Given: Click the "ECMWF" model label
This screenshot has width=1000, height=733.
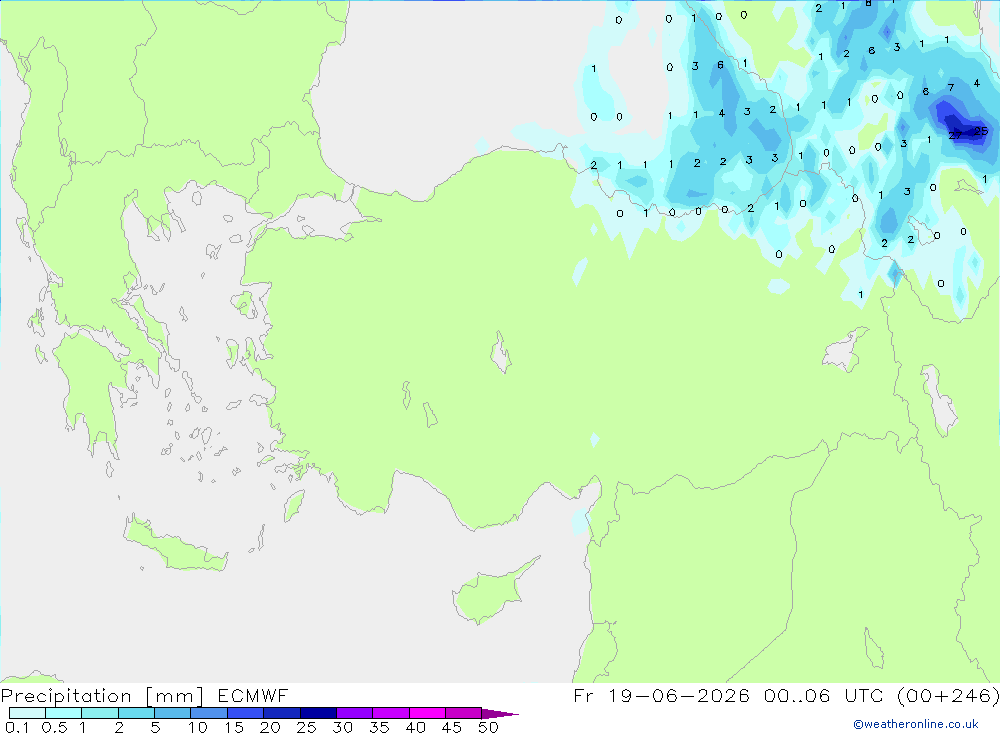Looking at the screenshot, I should tap(253, 695).
